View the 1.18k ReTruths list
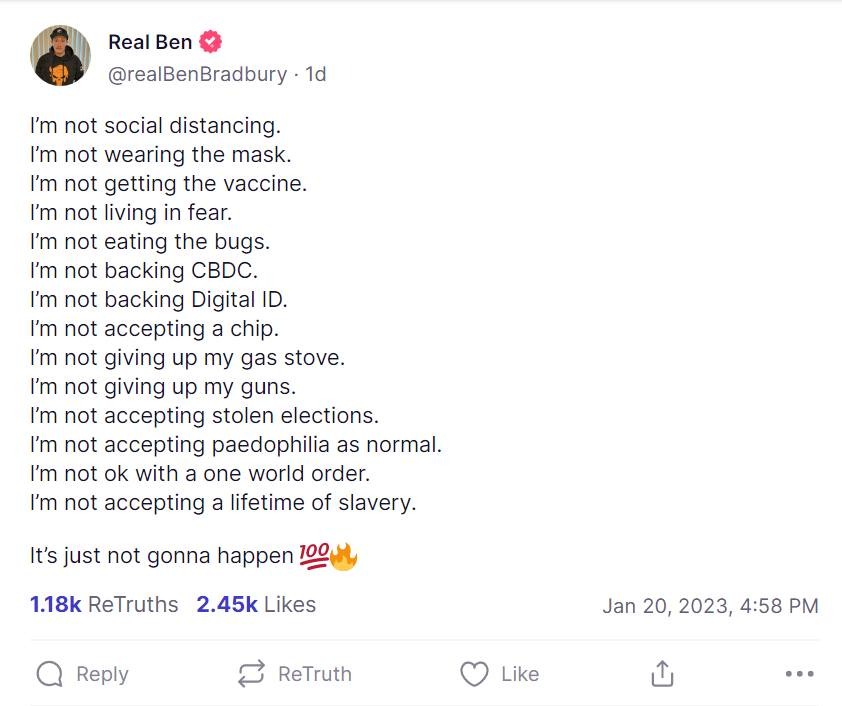Viewport: 842px width, 706px height. (104, 604)
